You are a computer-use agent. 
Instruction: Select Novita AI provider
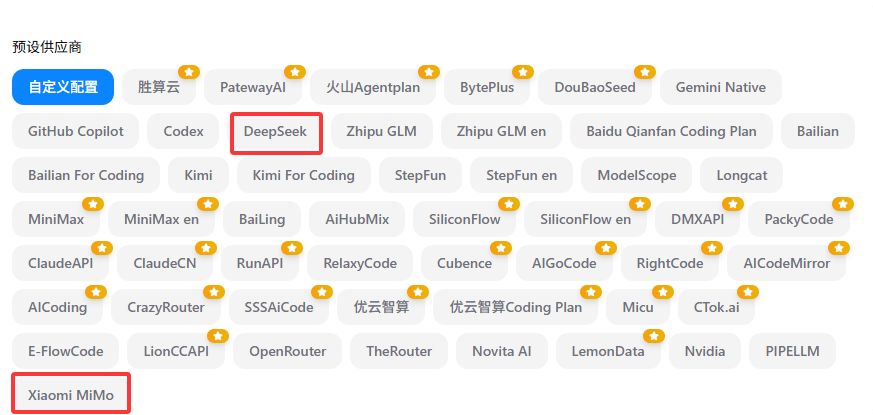coord(502,351)
